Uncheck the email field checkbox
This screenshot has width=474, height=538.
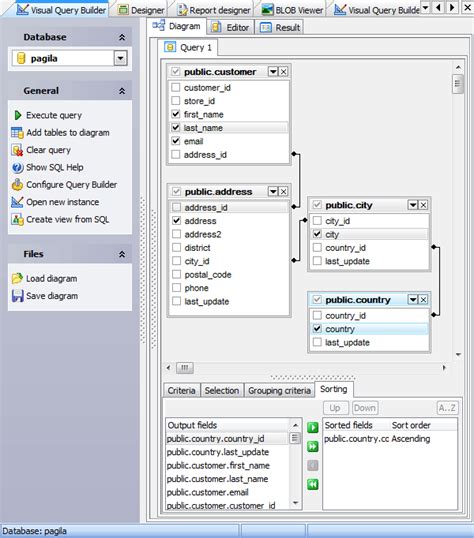point(176,141)
